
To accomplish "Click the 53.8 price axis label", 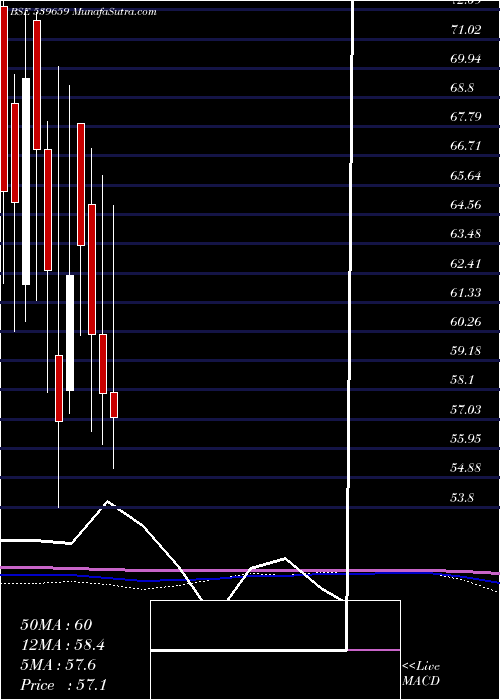I will point(462,497).
